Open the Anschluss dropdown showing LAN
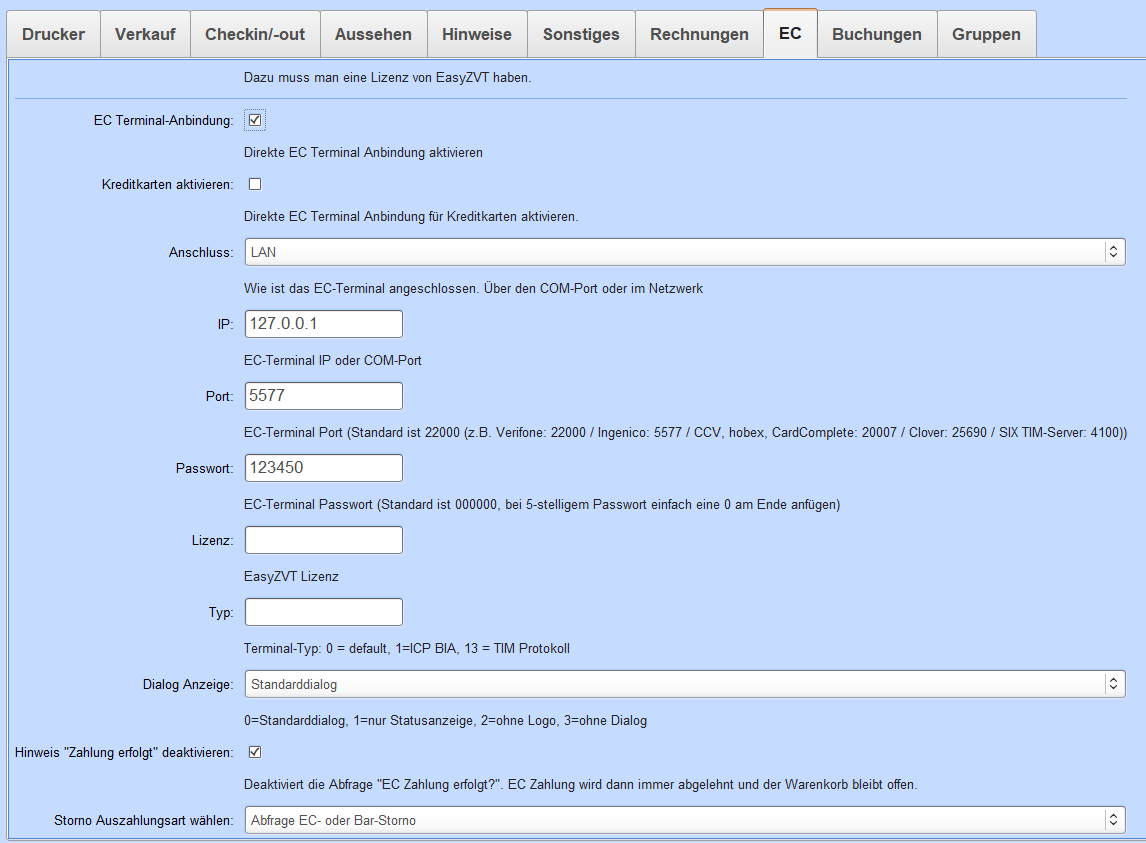The height and width of the screenshot is (843, 1146). tap(684, 252)
